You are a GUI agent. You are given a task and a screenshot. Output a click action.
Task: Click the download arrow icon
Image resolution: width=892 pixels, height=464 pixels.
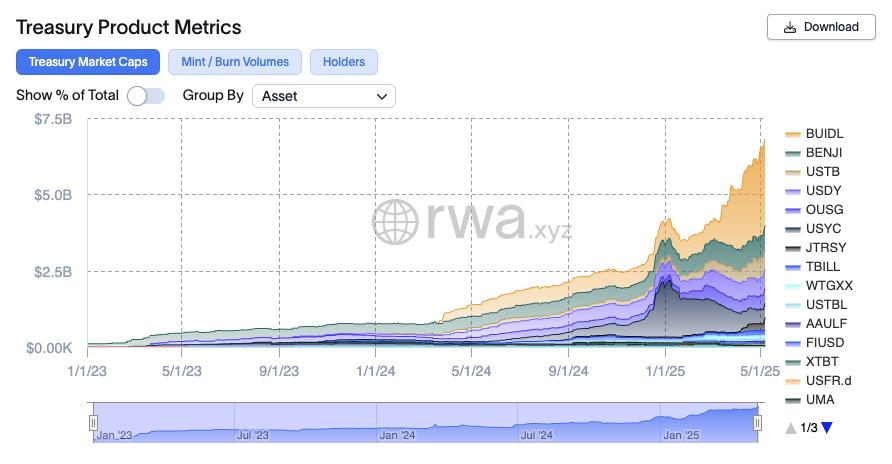(x=790, y=27)
